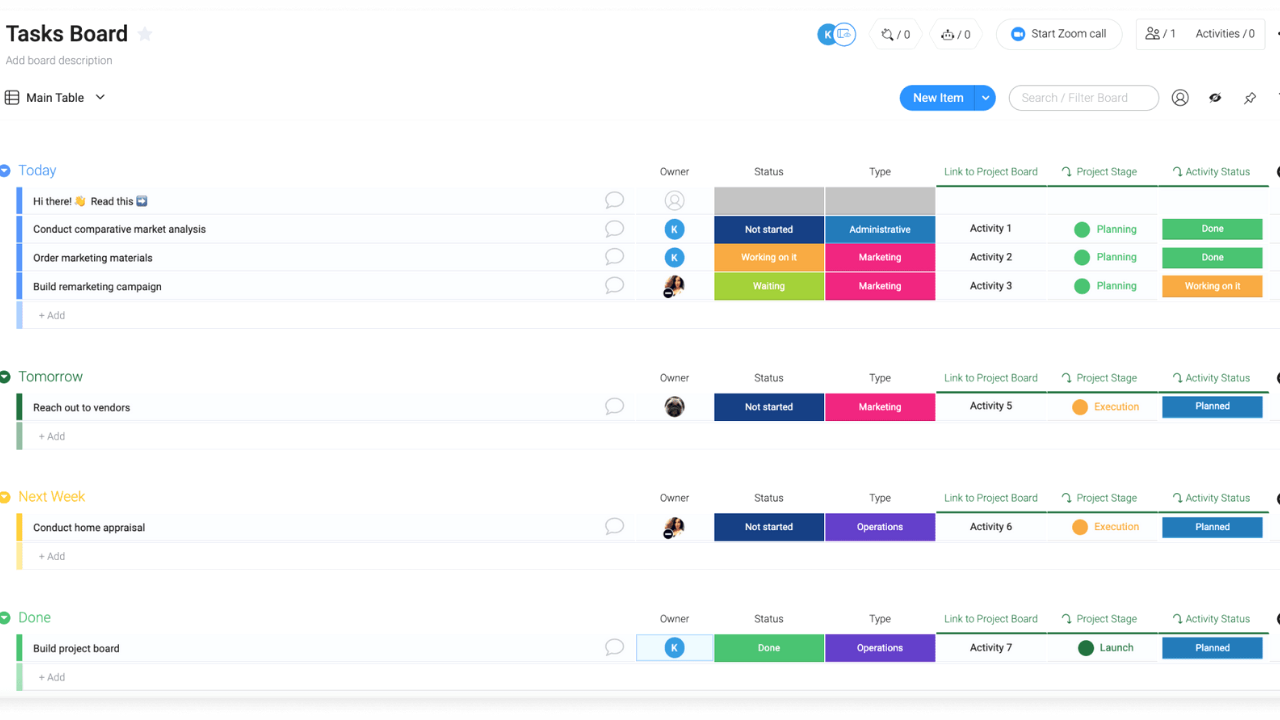The height and width of the screenshot is (720, 1280).
Task: Click green Done status for Build project board
Action: click(x=769, y=648)
